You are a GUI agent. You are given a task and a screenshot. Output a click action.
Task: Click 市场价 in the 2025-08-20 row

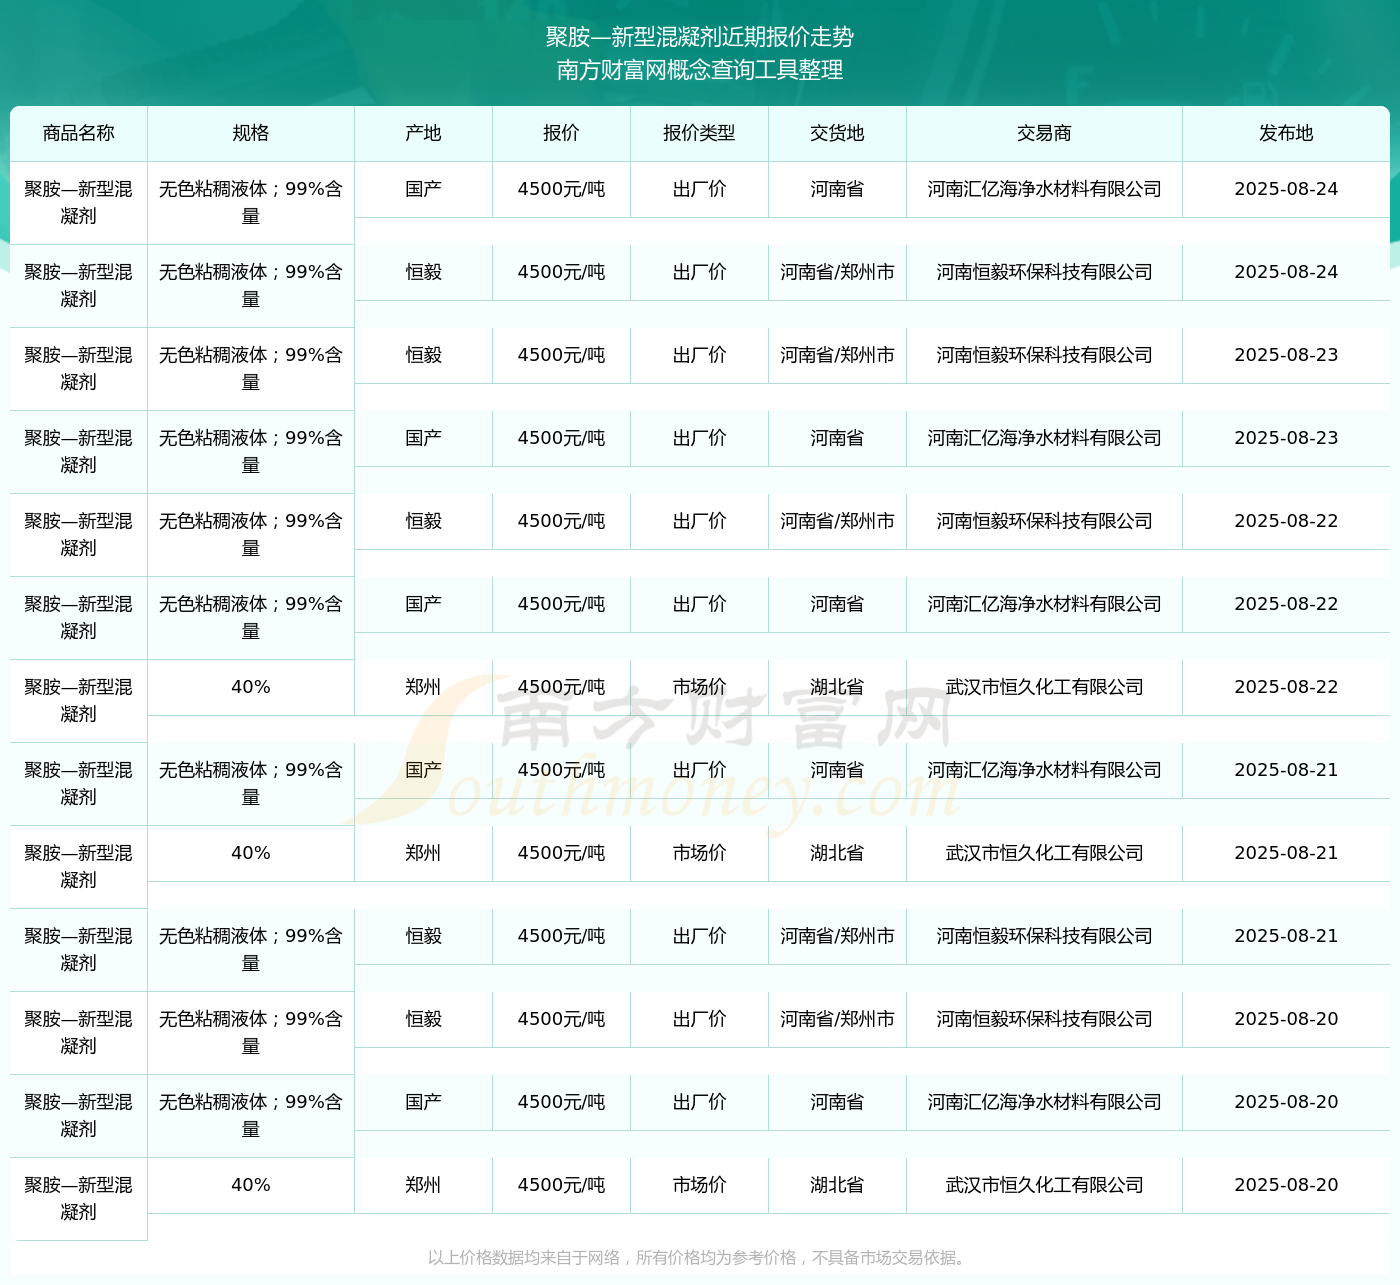[x=699, y=1185]
